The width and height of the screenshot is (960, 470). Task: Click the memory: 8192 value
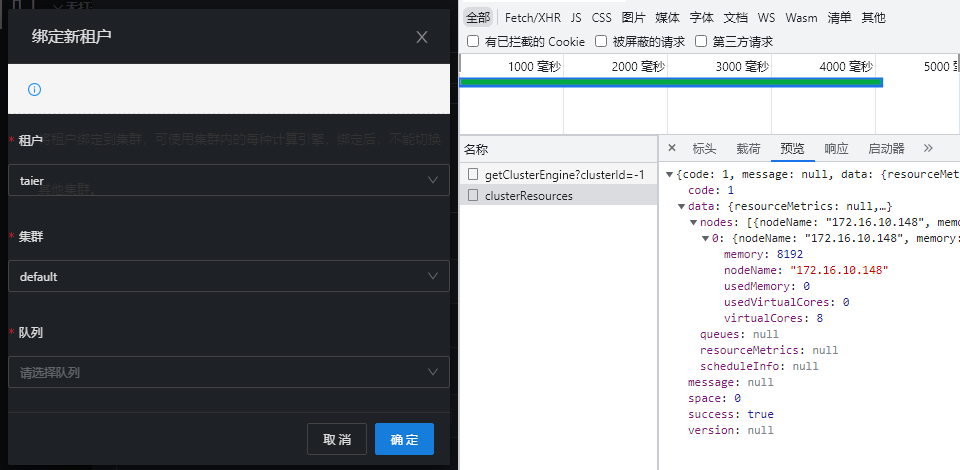click(790, 254)
